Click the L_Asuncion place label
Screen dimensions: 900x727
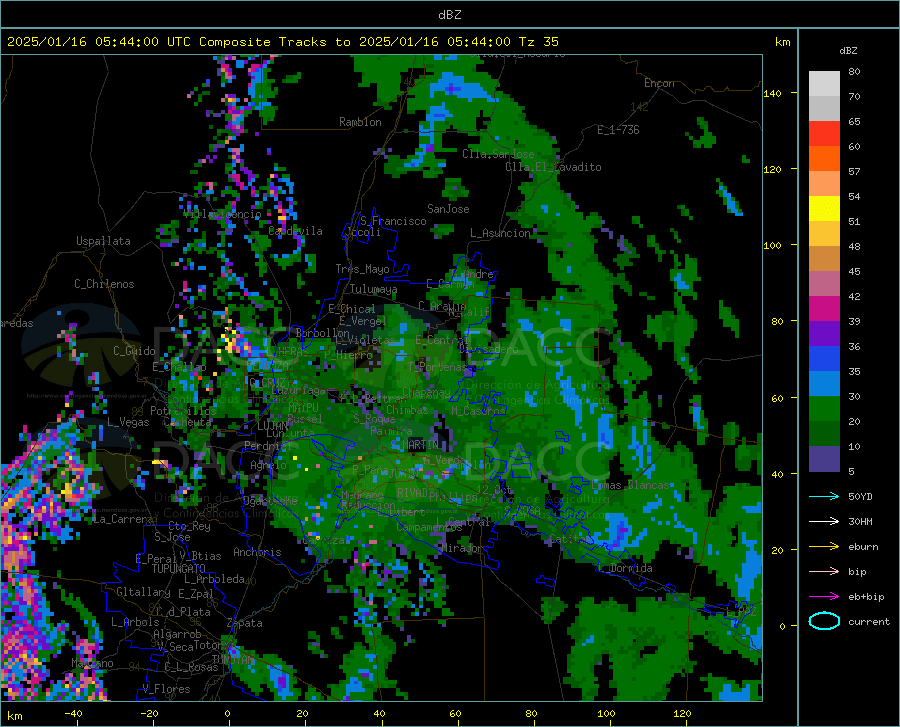click(500, 233)
